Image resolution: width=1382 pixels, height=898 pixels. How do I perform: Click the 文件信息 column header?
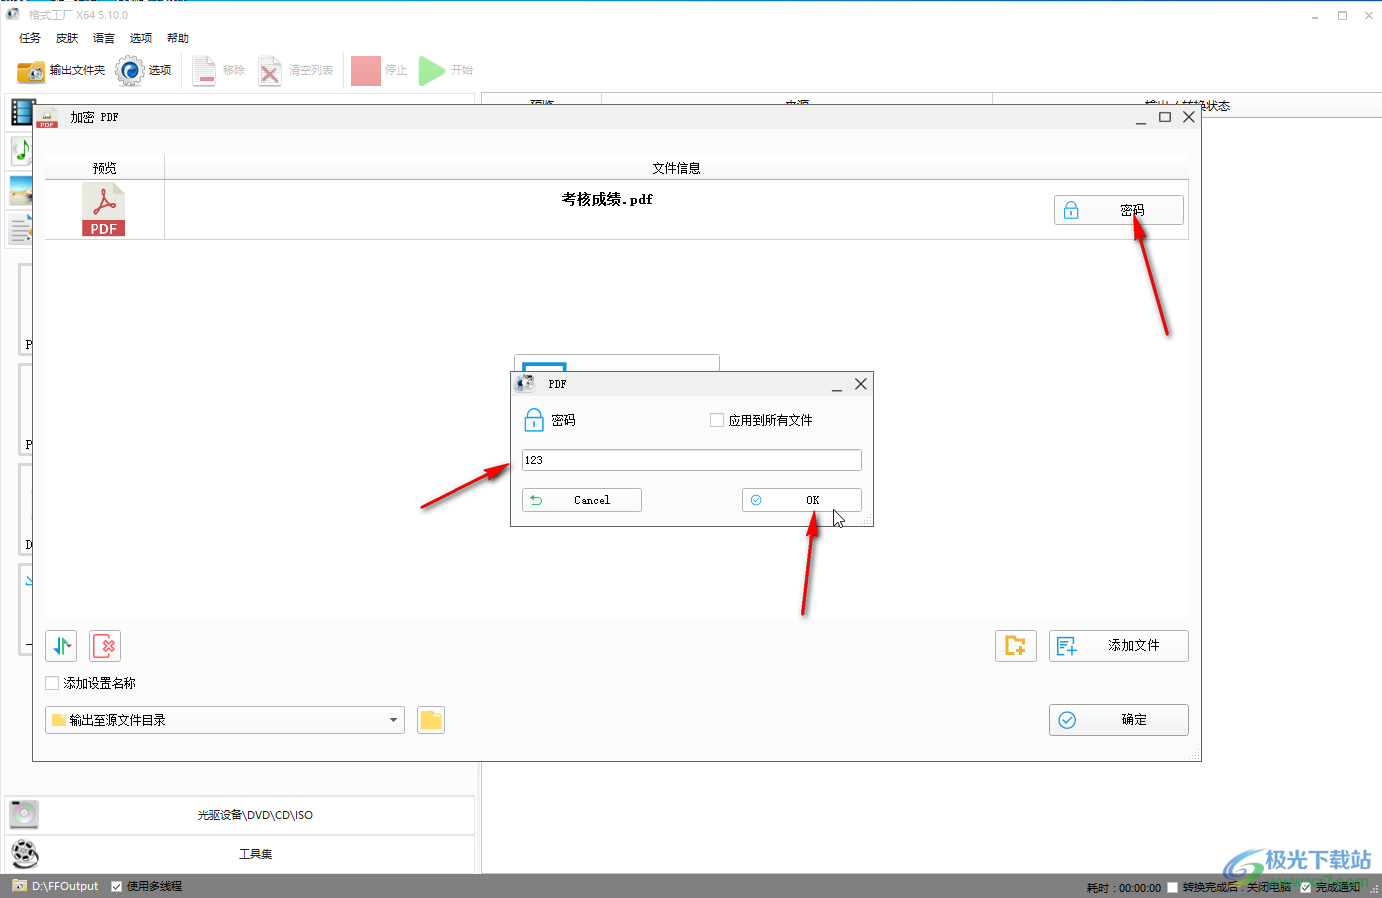677,168
